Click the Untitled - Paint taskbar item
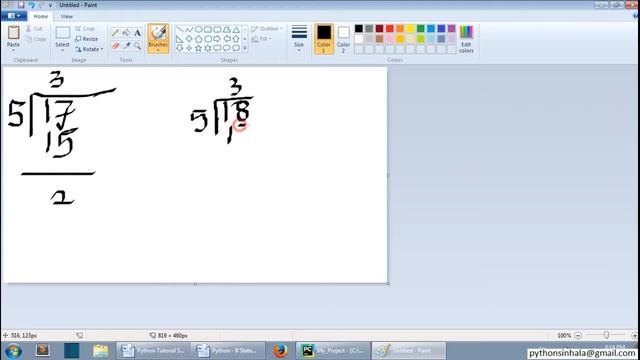The image size is (640, 360). 409,351
